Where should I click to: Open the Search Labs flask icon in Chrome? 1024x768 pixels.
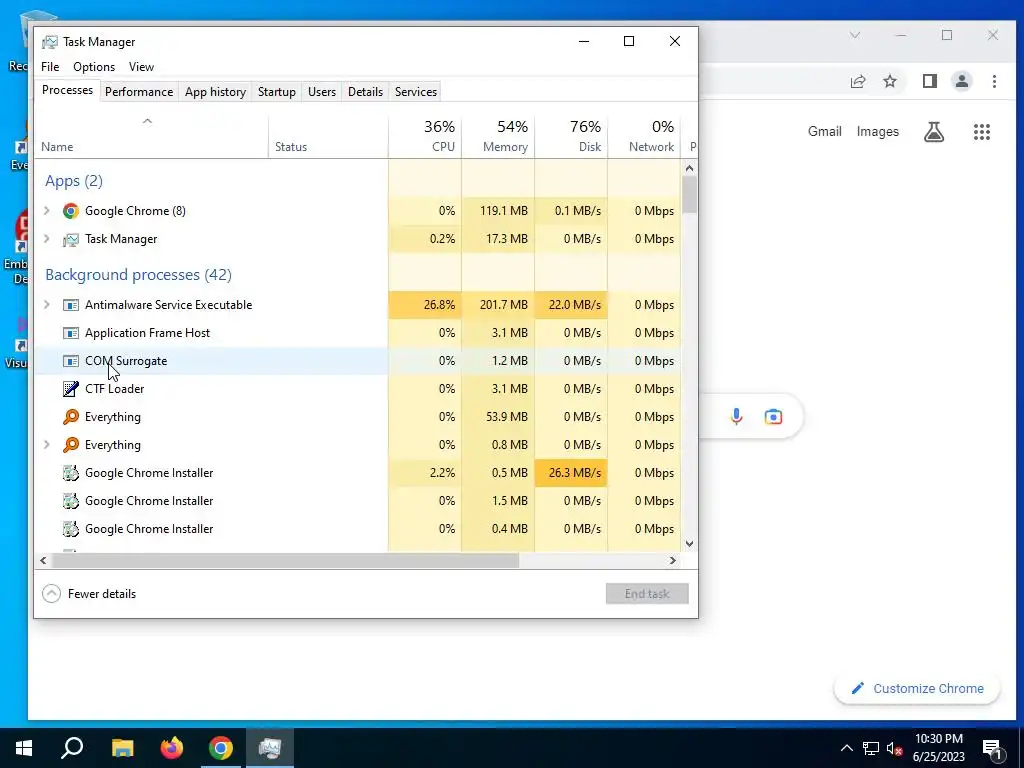(x=934, y=132)
